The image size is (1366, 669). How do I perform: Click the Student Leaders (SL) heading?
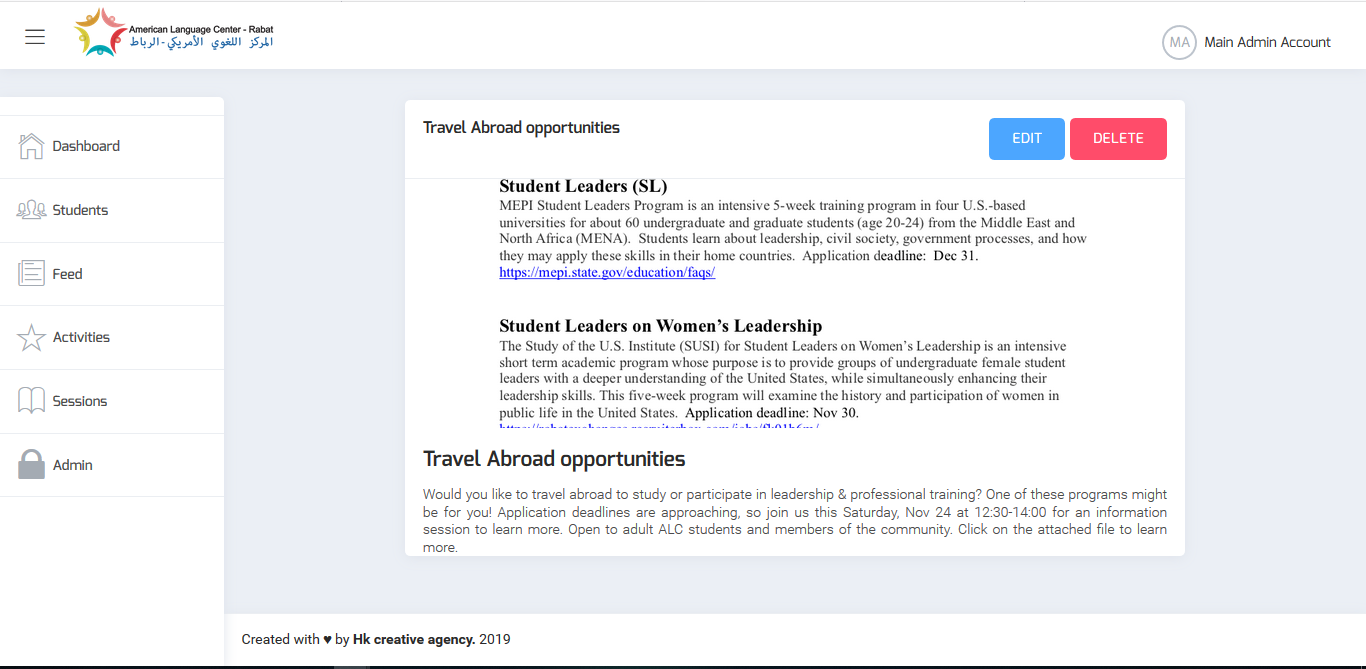click(583, 186)
